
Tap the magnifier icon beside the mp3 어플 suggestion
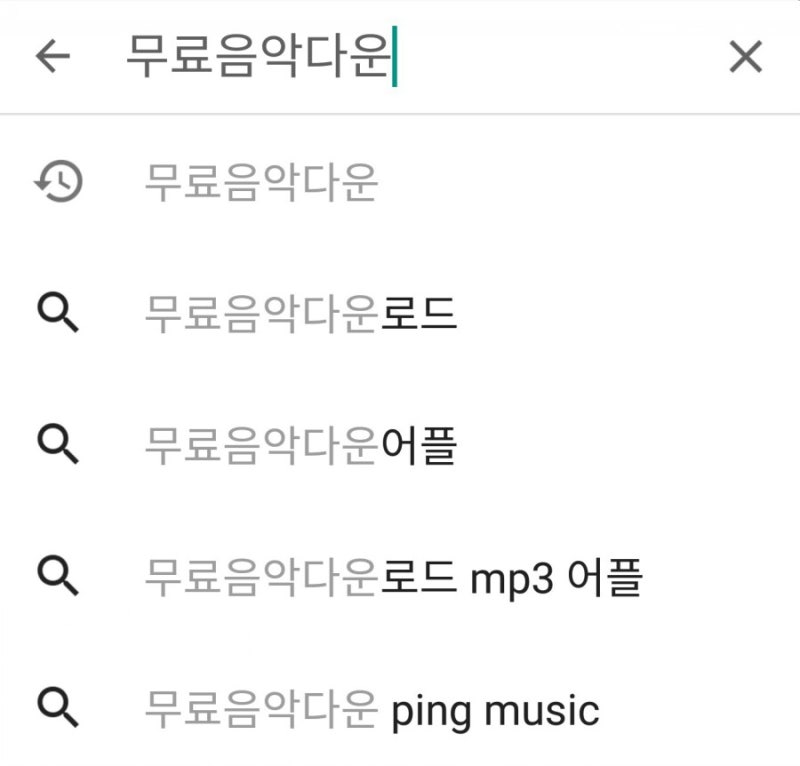(x=58, y=576)
